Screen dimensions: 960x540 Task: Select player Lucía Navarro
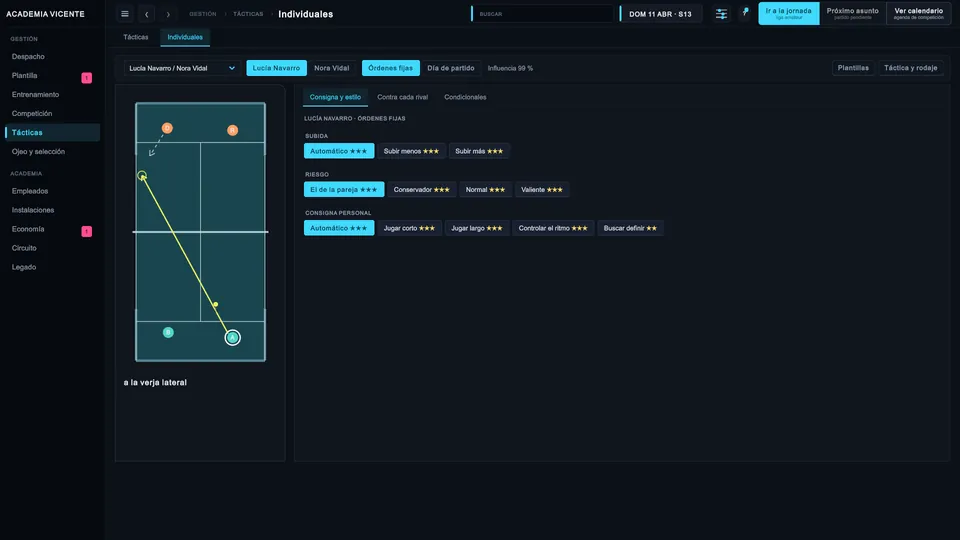[x=276, y=68]
